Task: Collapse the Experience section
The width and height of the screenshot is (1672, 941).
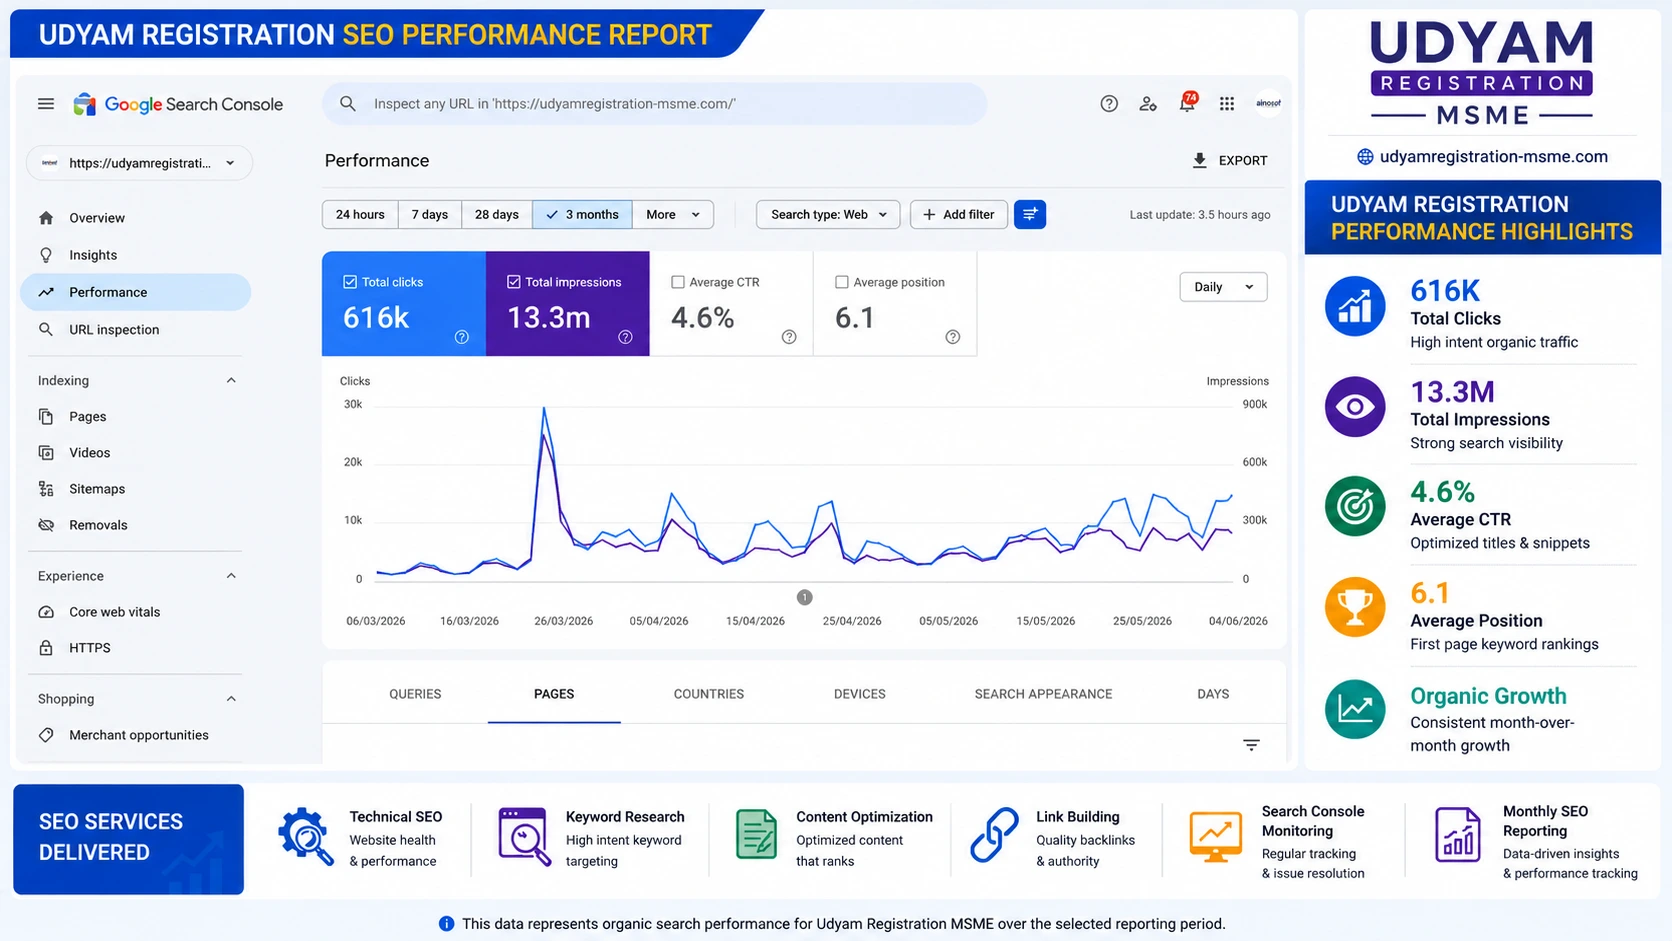Action: click(231, 576)
